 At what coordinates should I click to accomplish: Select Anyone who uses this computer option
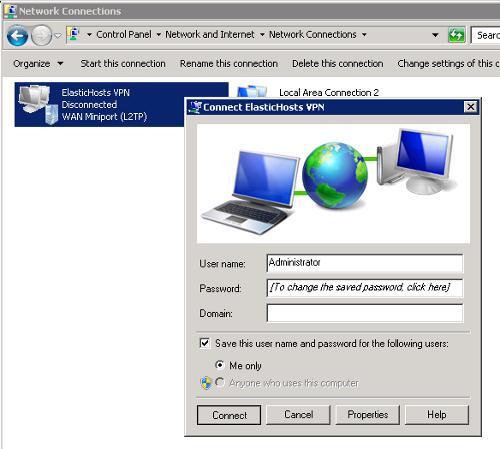point(220,382)
